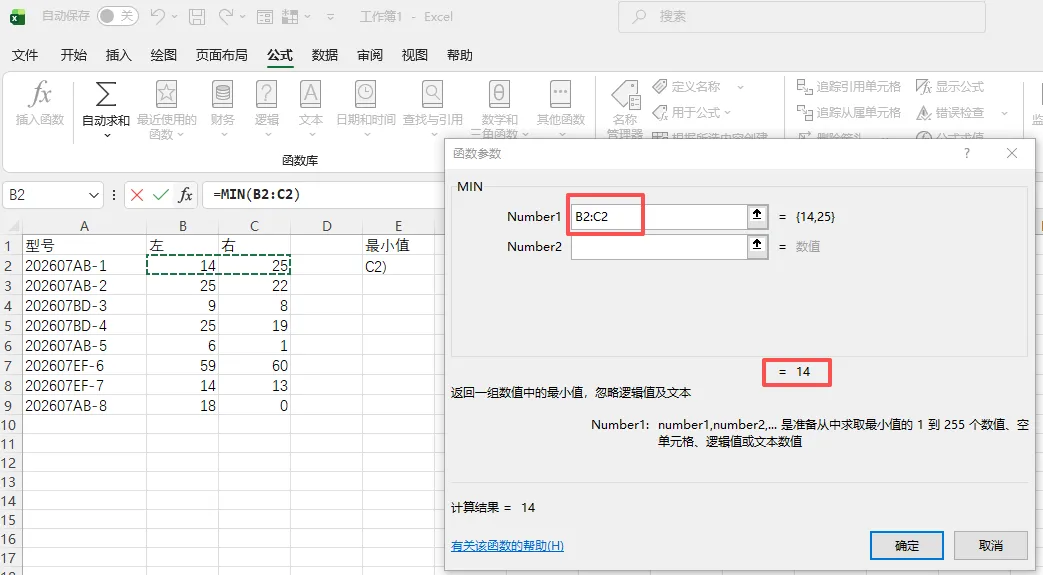Switch to the Home (开始) tab

tap(74, 55)
